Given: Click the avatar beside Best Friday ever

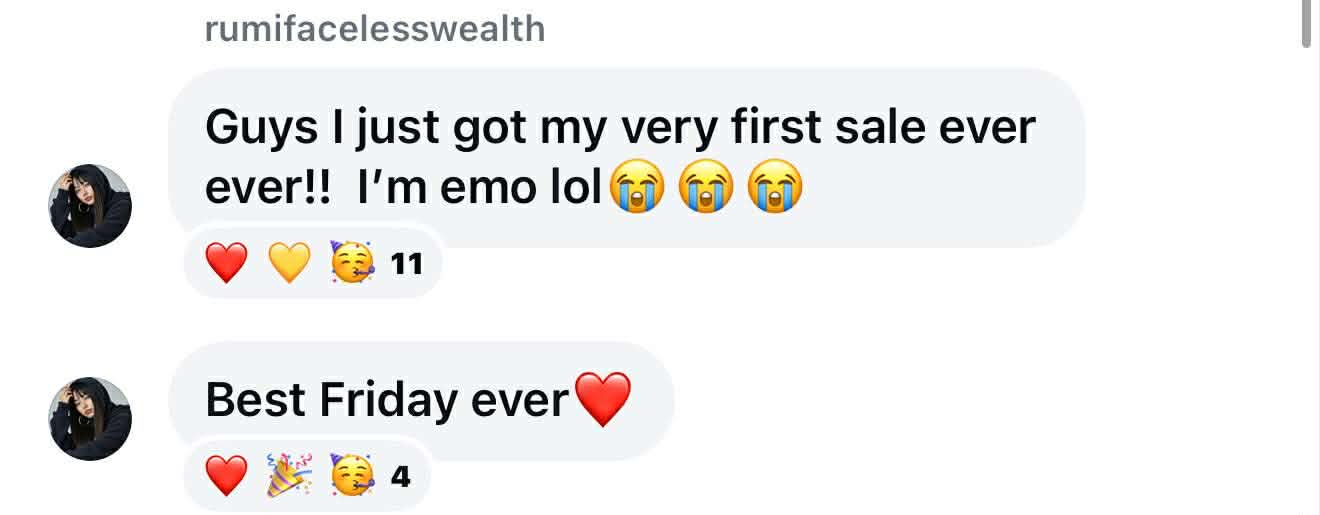Looking at the screenshot, I should pyautogui.click(x=90, y=418).
